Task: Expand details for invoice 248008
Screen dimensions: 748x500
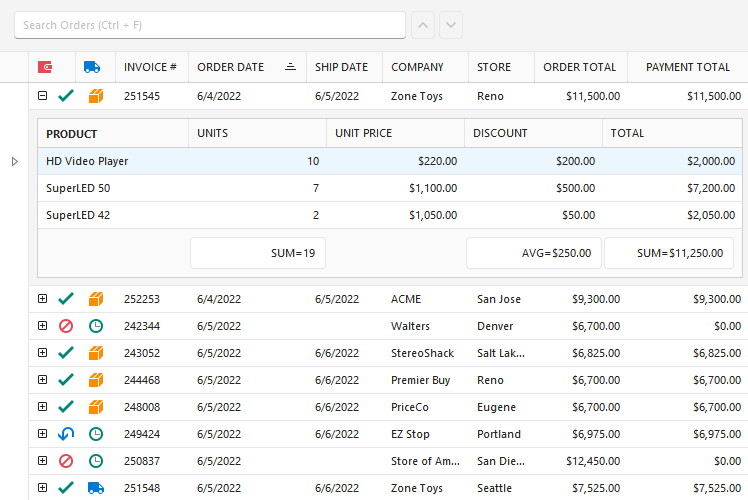Action: coord(42,406)
